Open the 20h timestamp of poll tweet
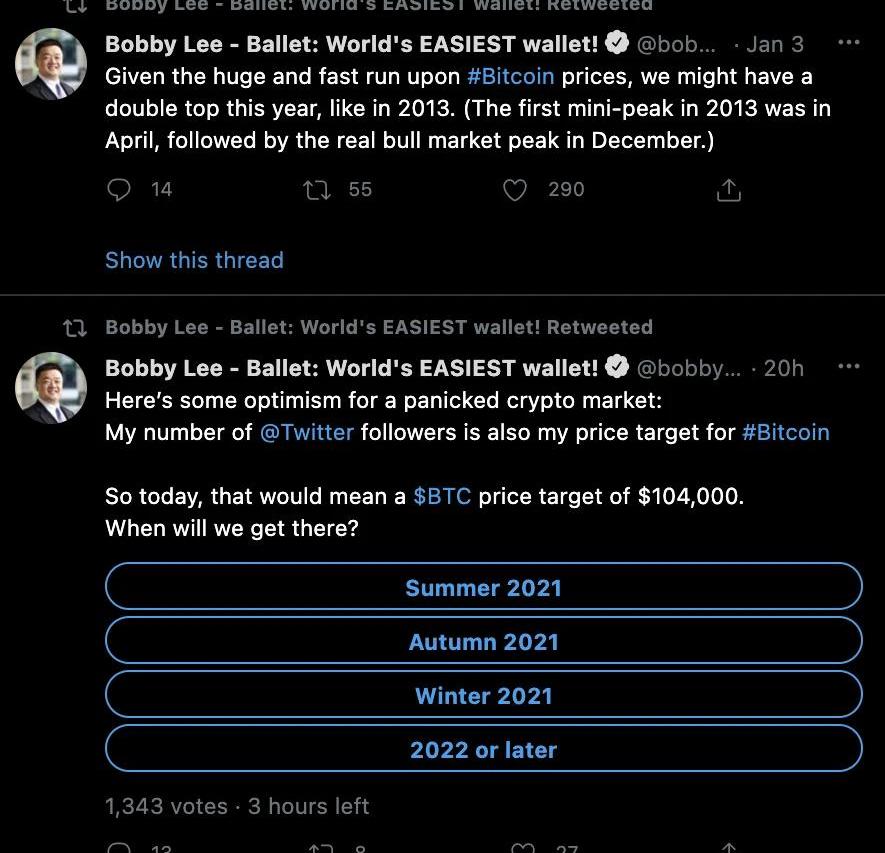 [x=783, y=368]
